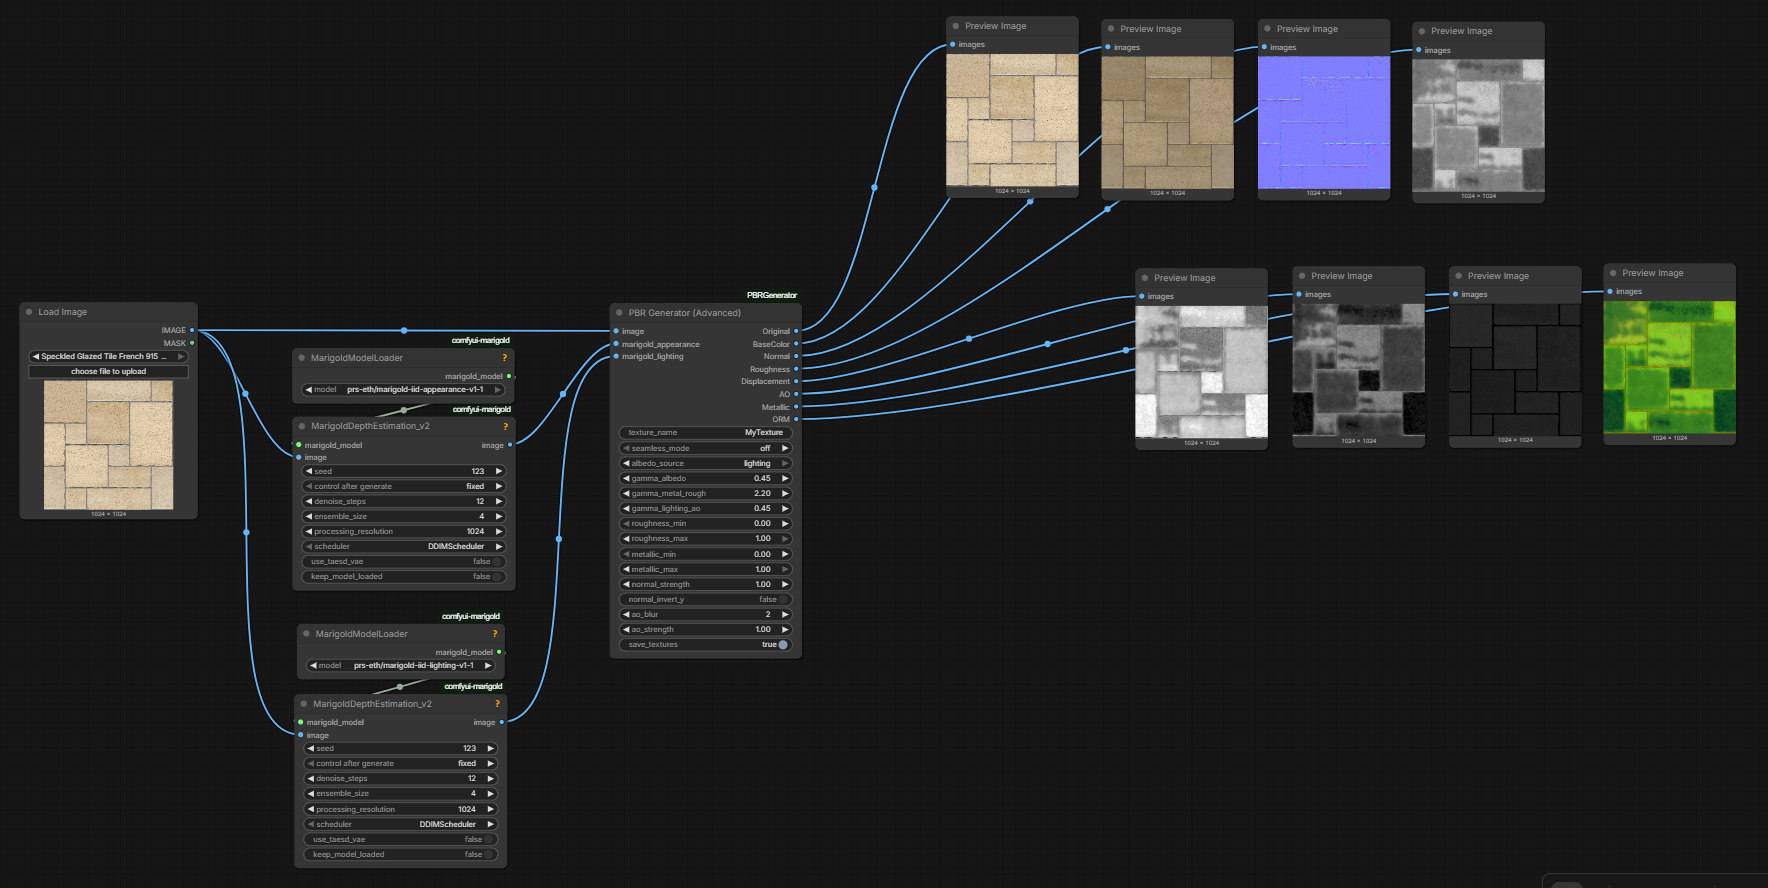Adjust the roughness_min value field
The width and height of the screenshot is (1768, 888).
pos(706,523)
